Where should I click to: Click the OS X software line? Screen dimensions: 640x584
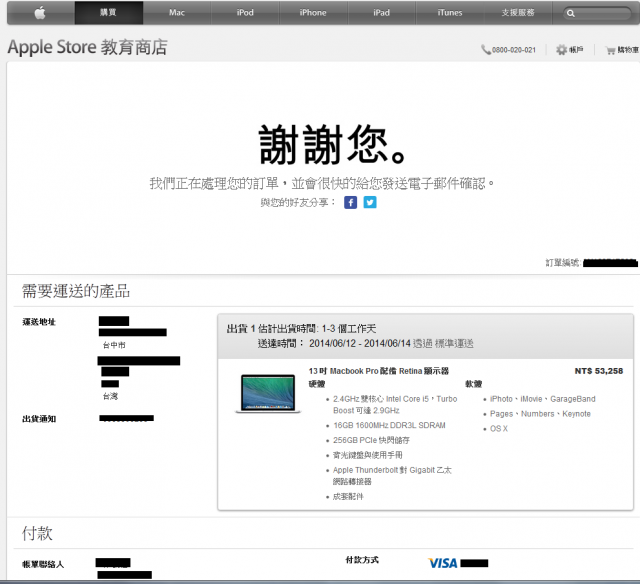coord(499,429)
